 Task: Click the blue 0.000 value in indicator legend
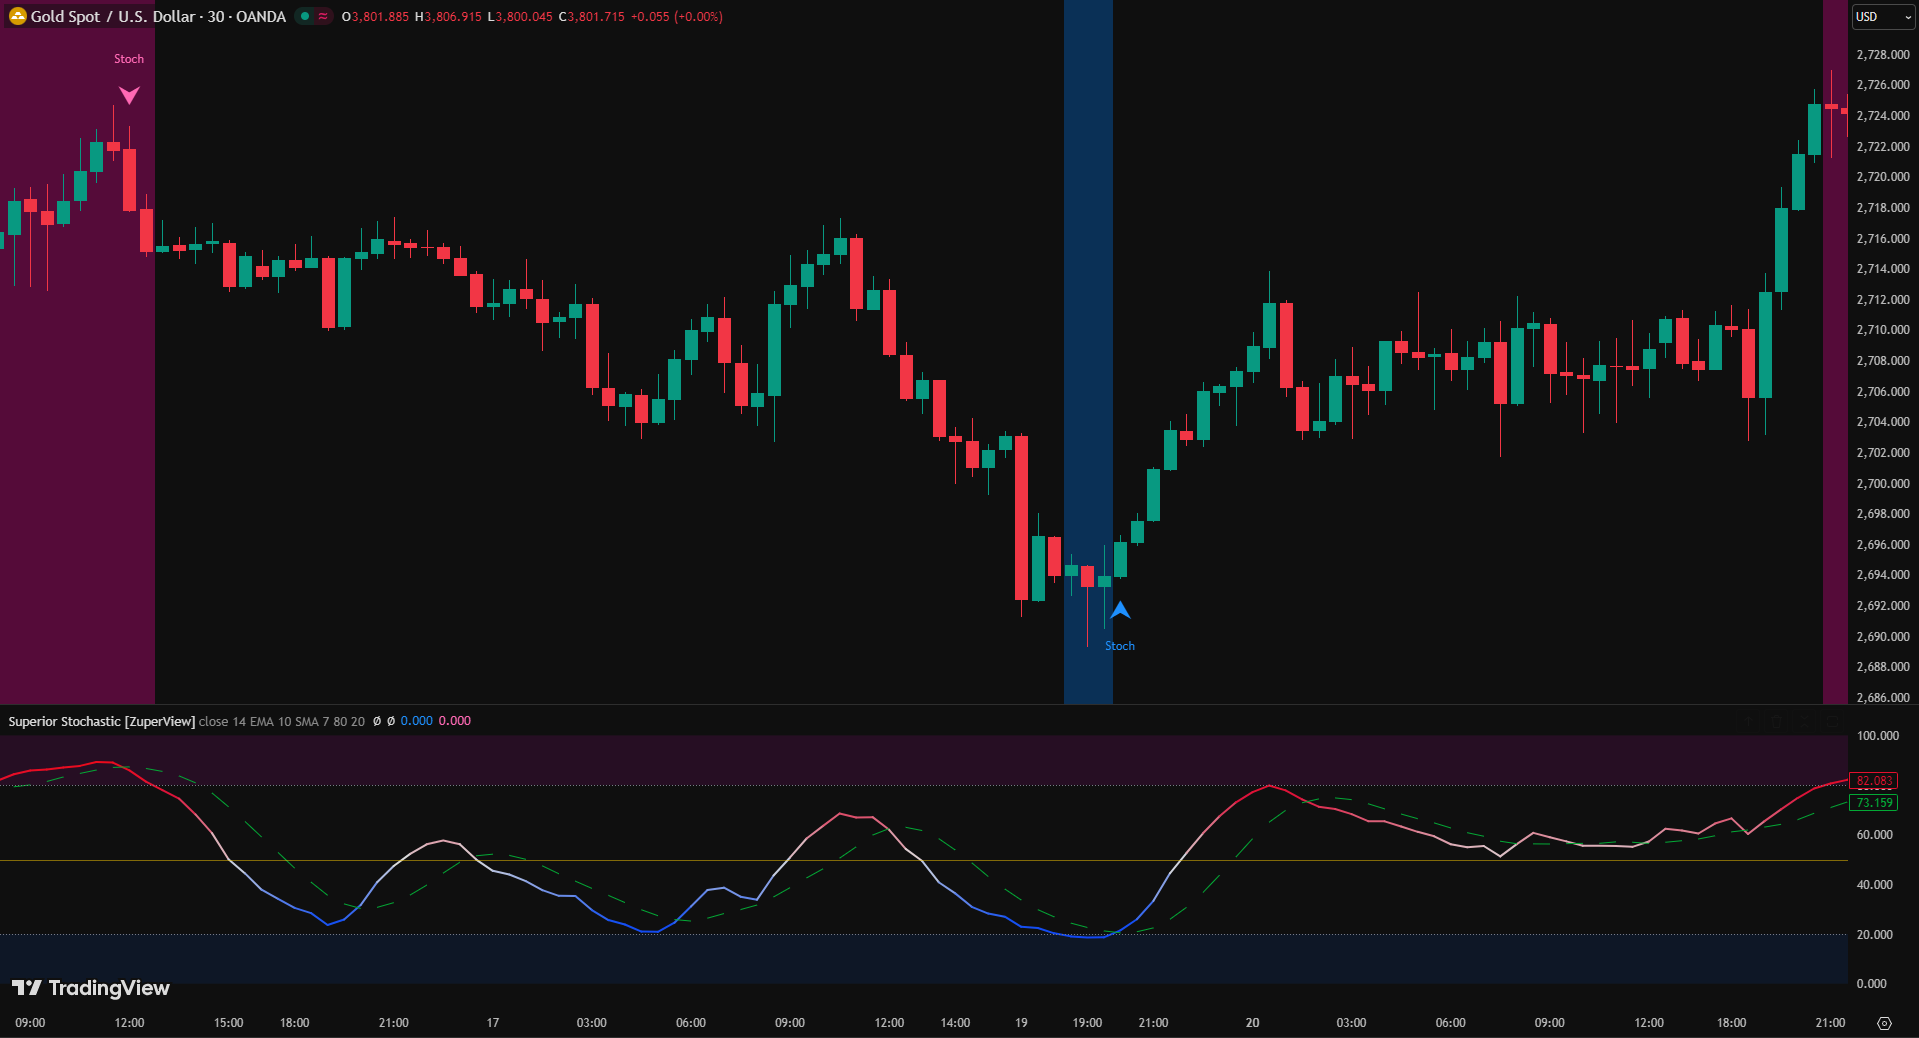tap(416, 721)
